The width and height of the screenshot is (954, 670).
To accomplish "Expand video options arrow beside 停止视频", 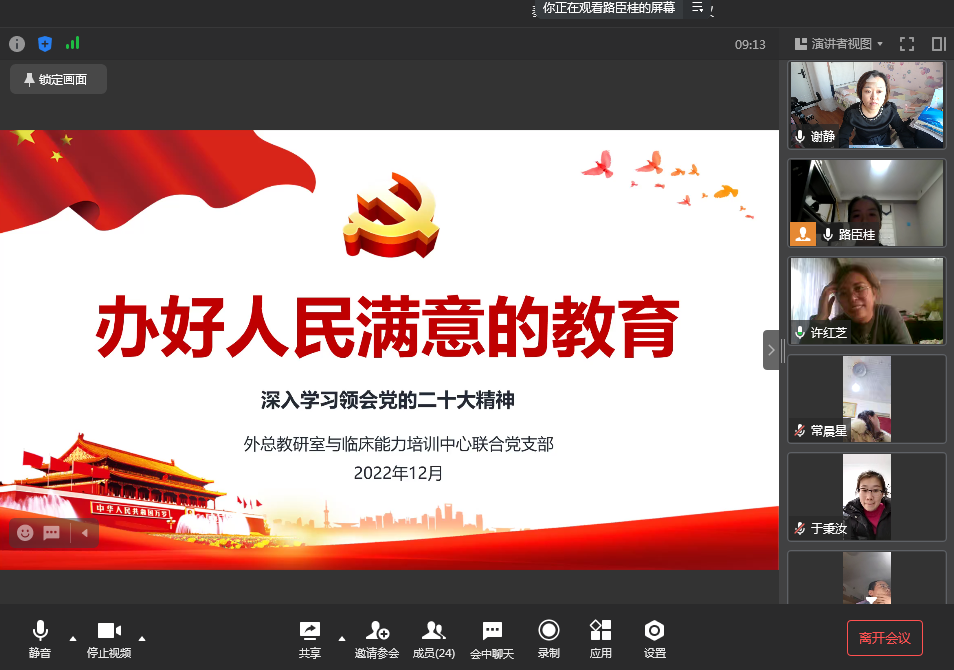I will coord(142,638).
